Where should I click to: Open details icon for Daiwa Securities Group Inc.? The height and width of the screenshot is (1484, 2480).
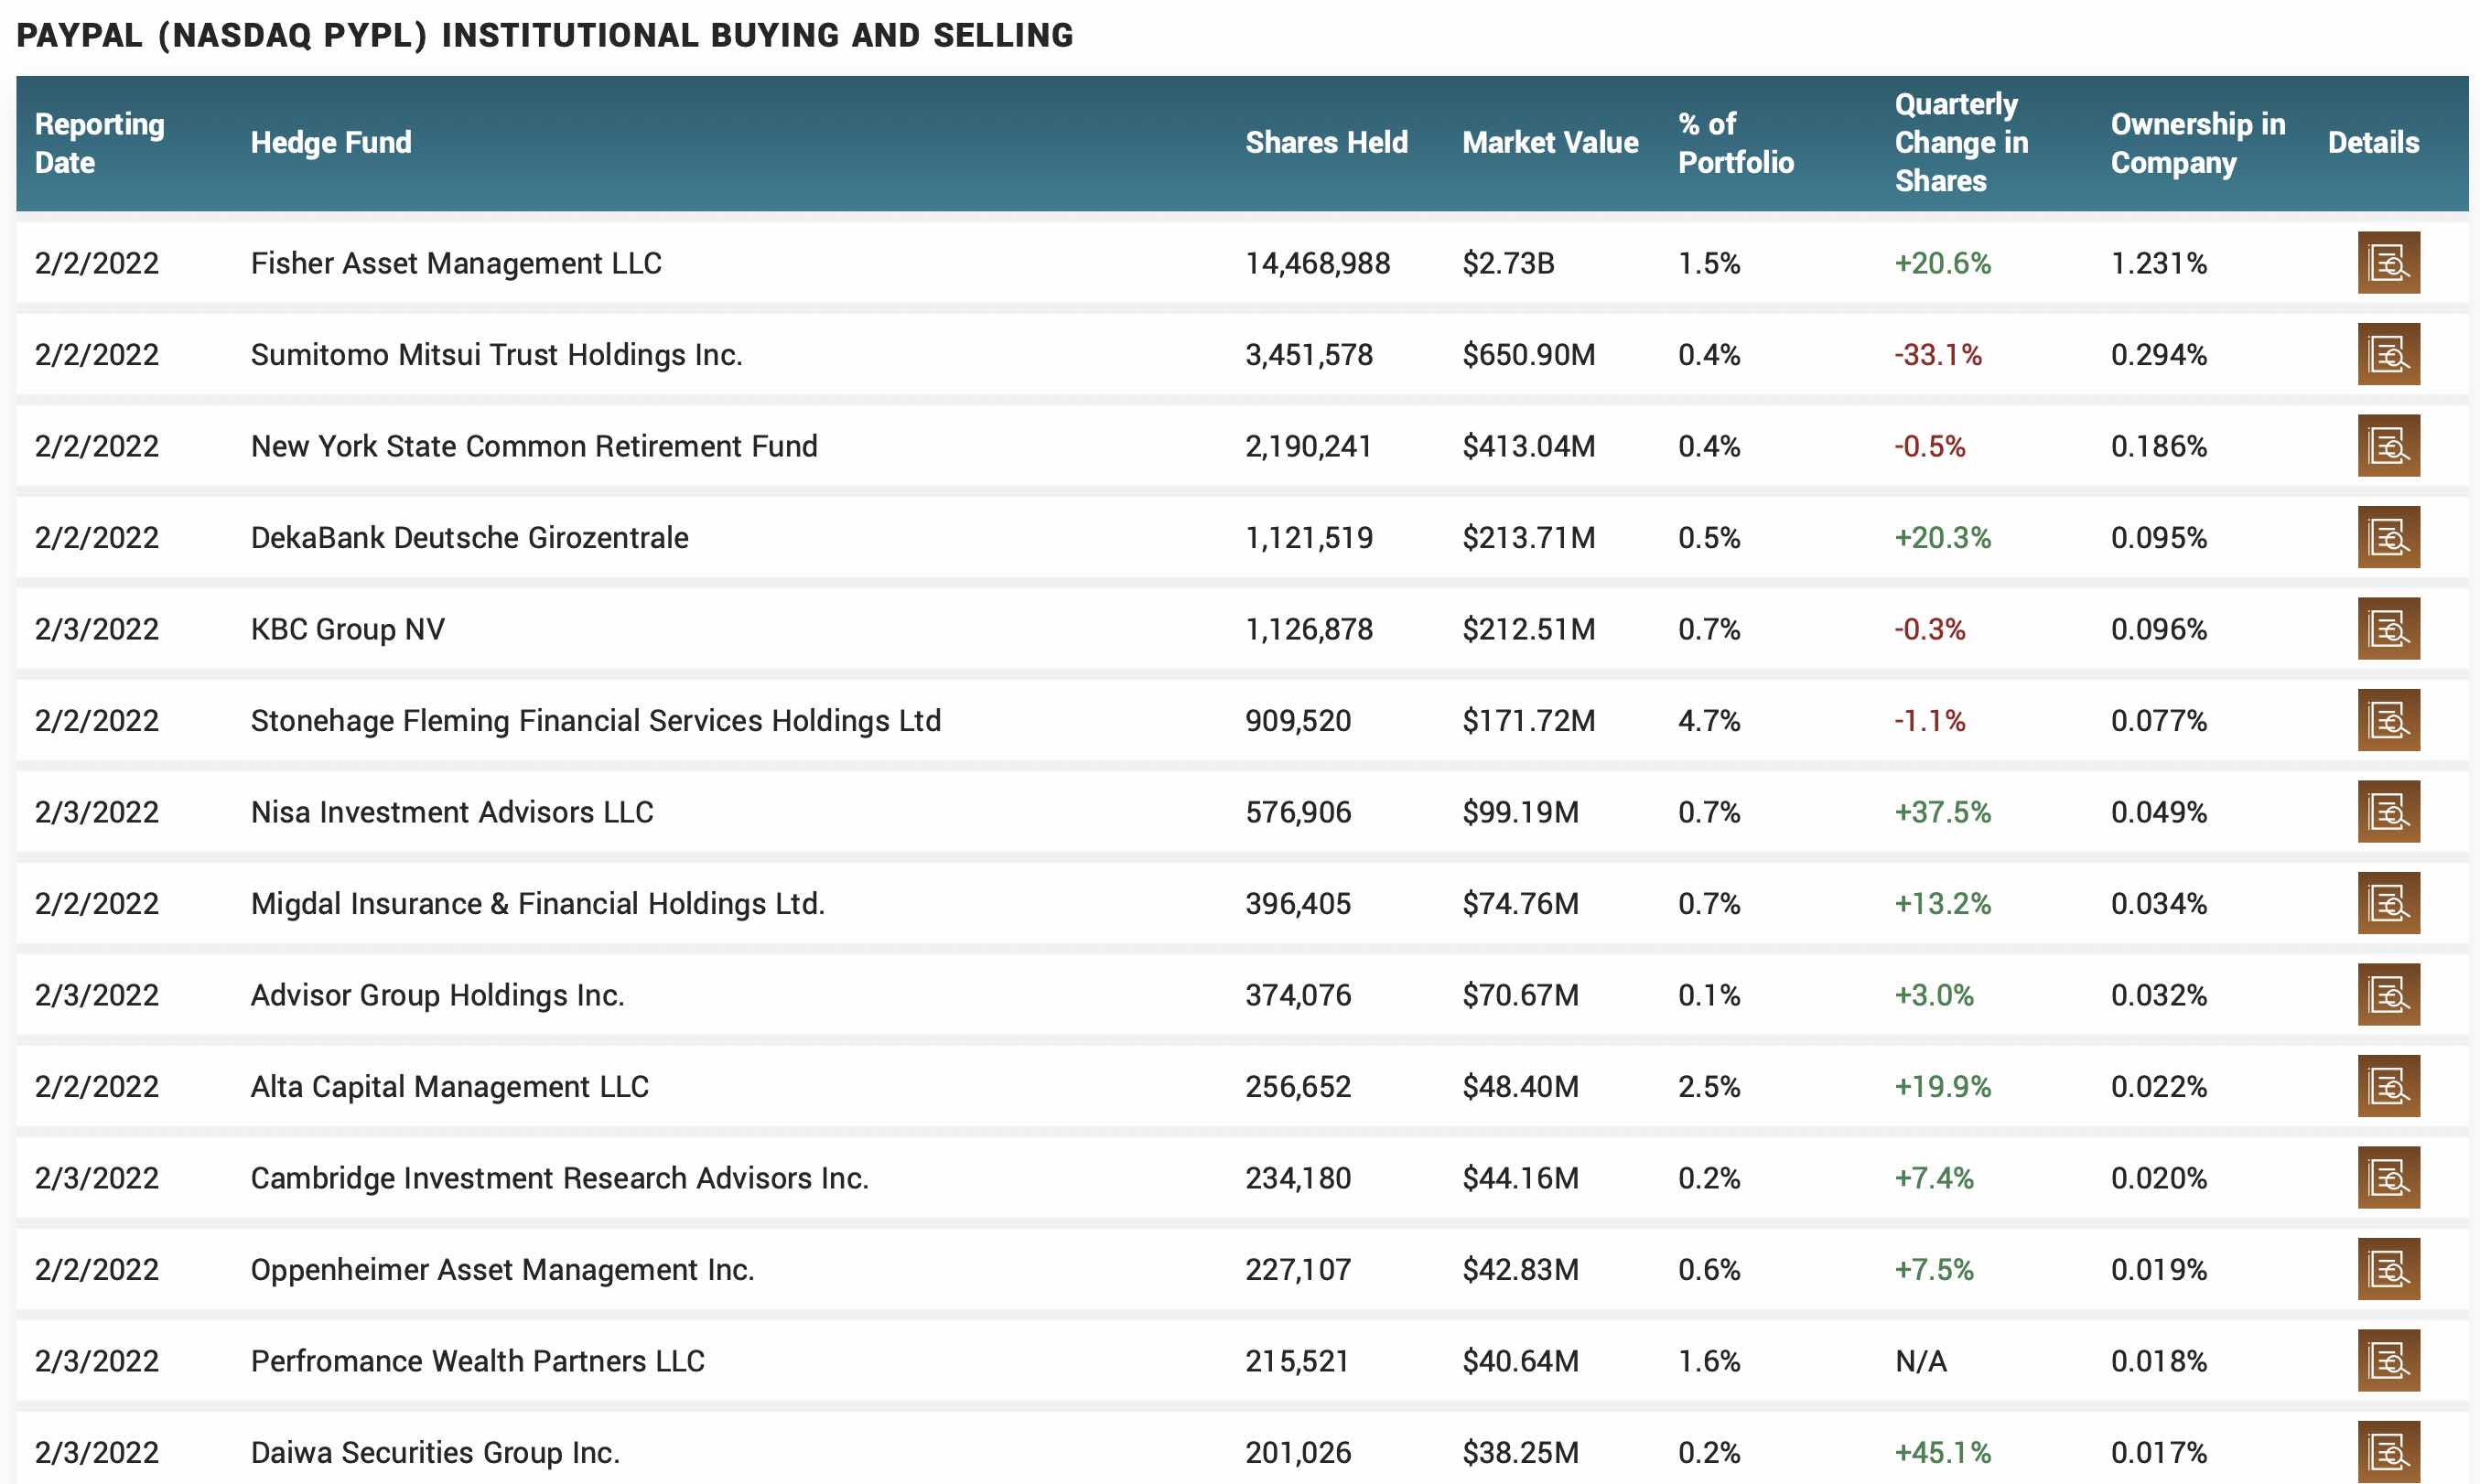2388,1451
